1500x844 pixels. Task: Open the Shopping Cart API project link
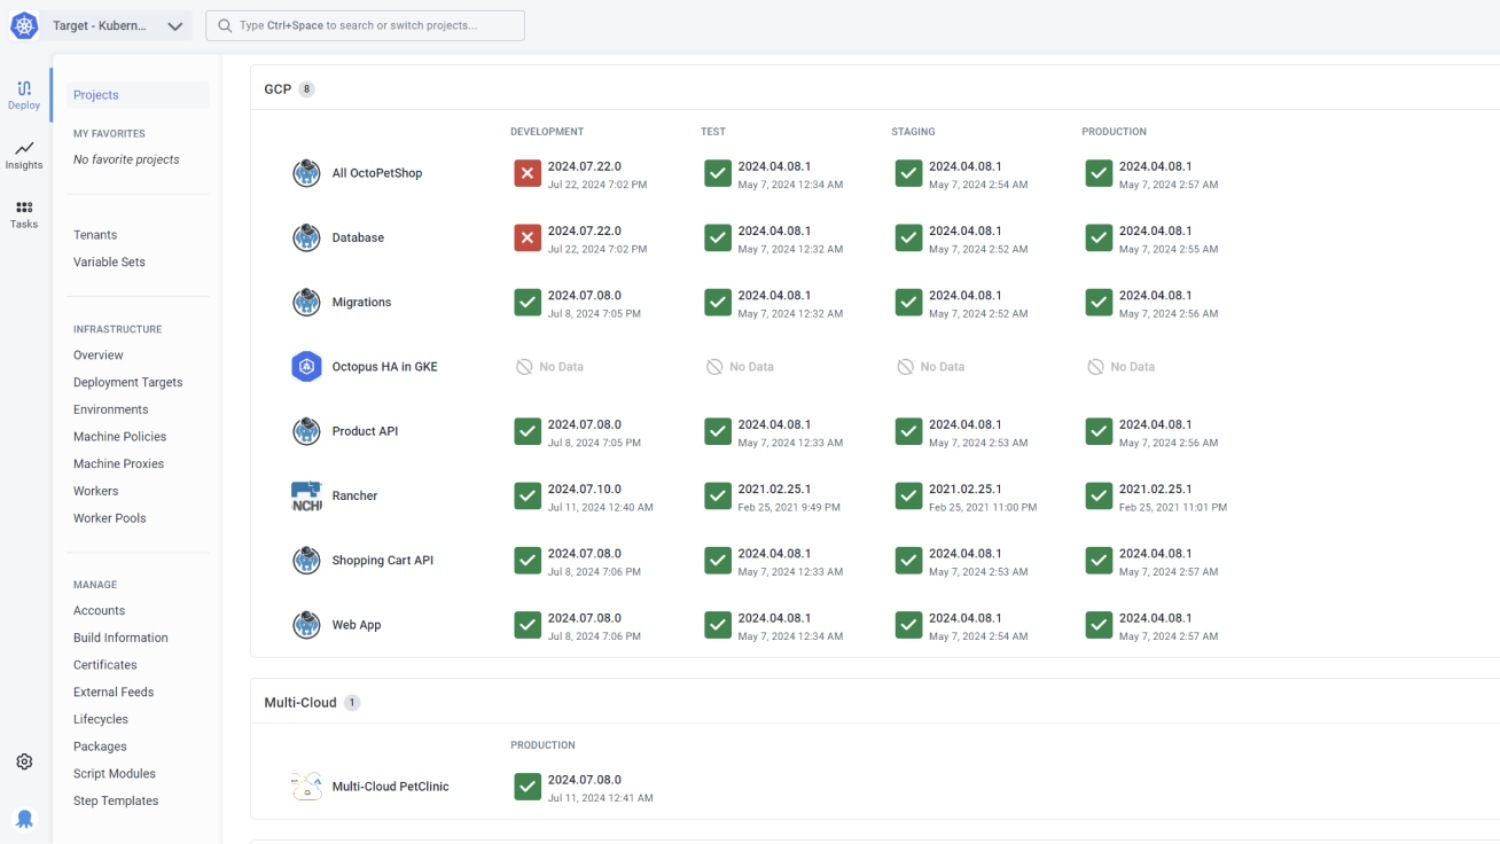(x=383, y=561)
